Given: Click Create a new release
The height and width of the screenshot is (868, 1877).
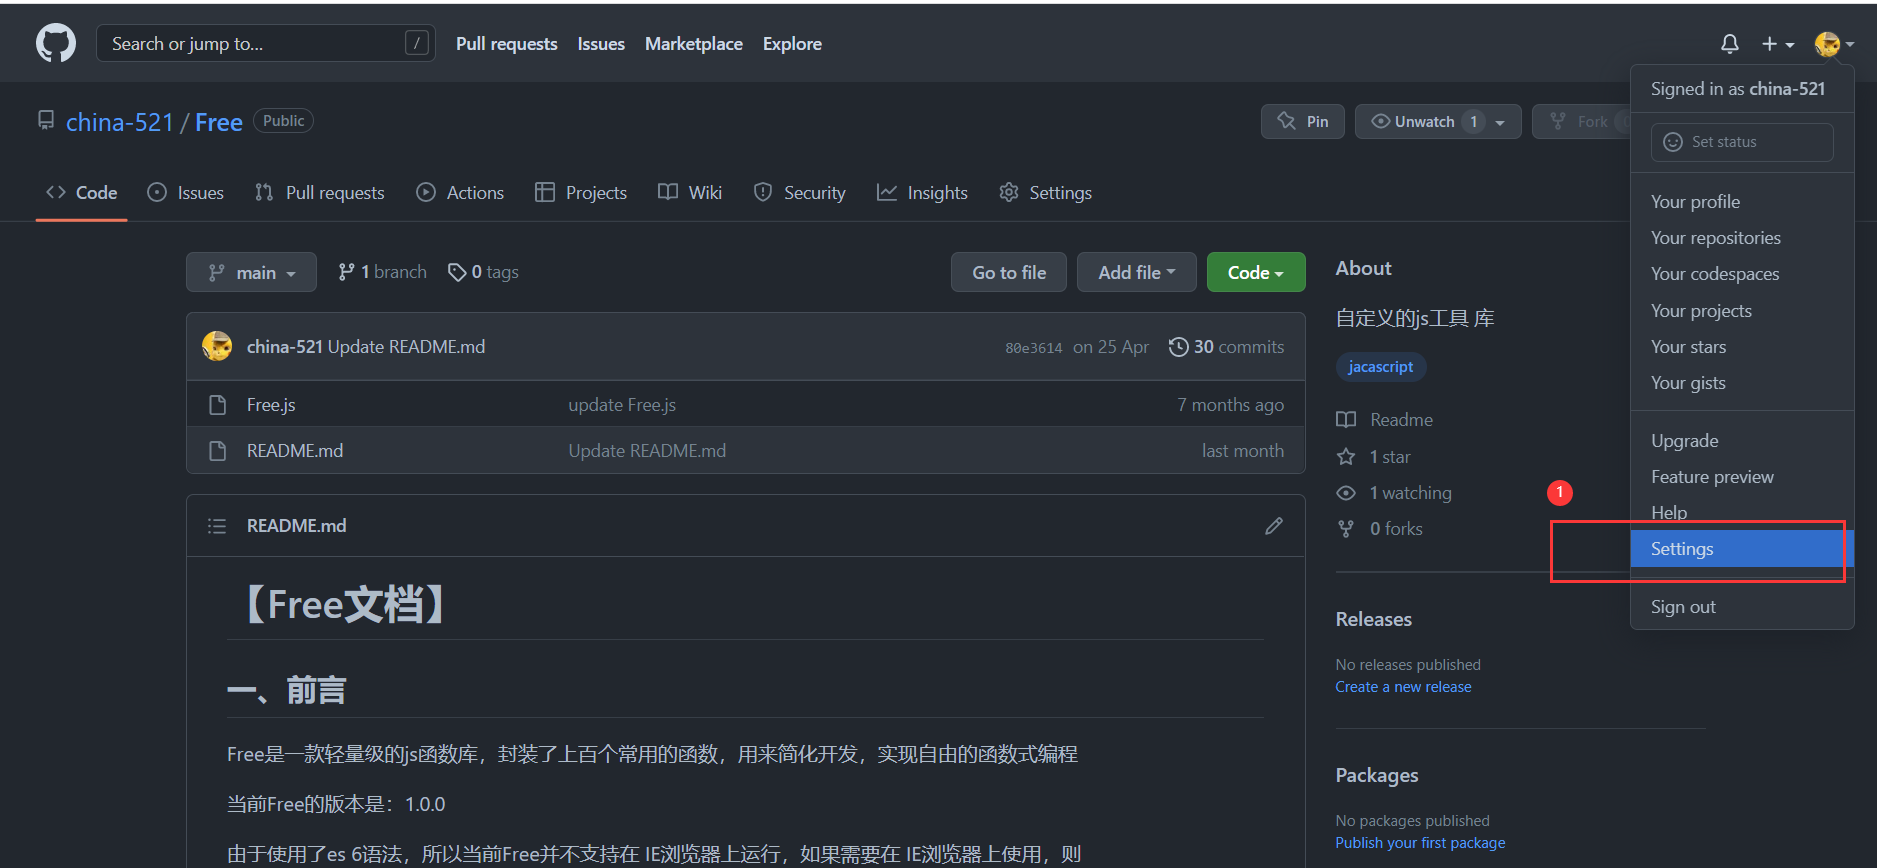Looking at the screenshot, I should [x=1403, y=687].
